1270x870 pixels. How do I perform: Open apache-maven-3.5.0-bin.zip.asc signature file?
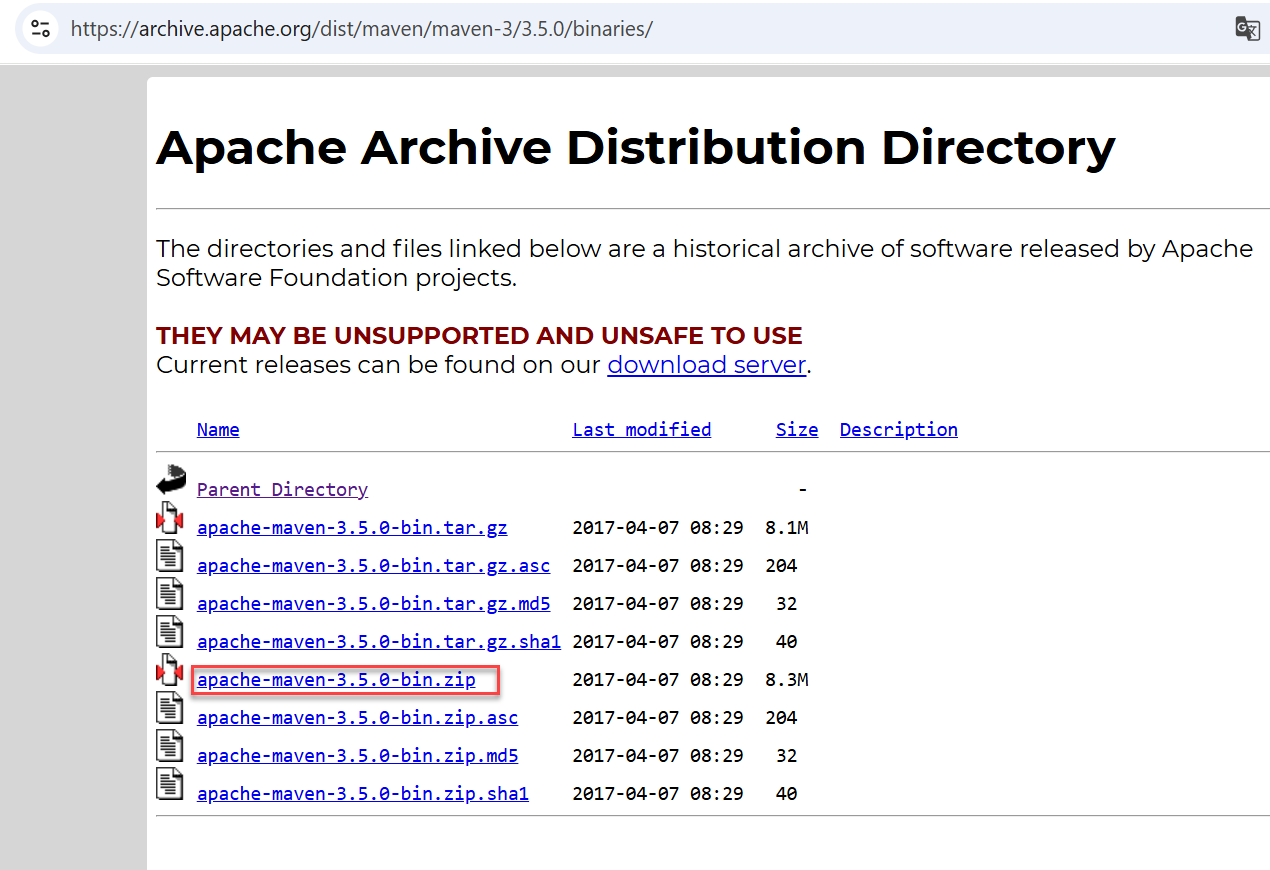[358, 718]
